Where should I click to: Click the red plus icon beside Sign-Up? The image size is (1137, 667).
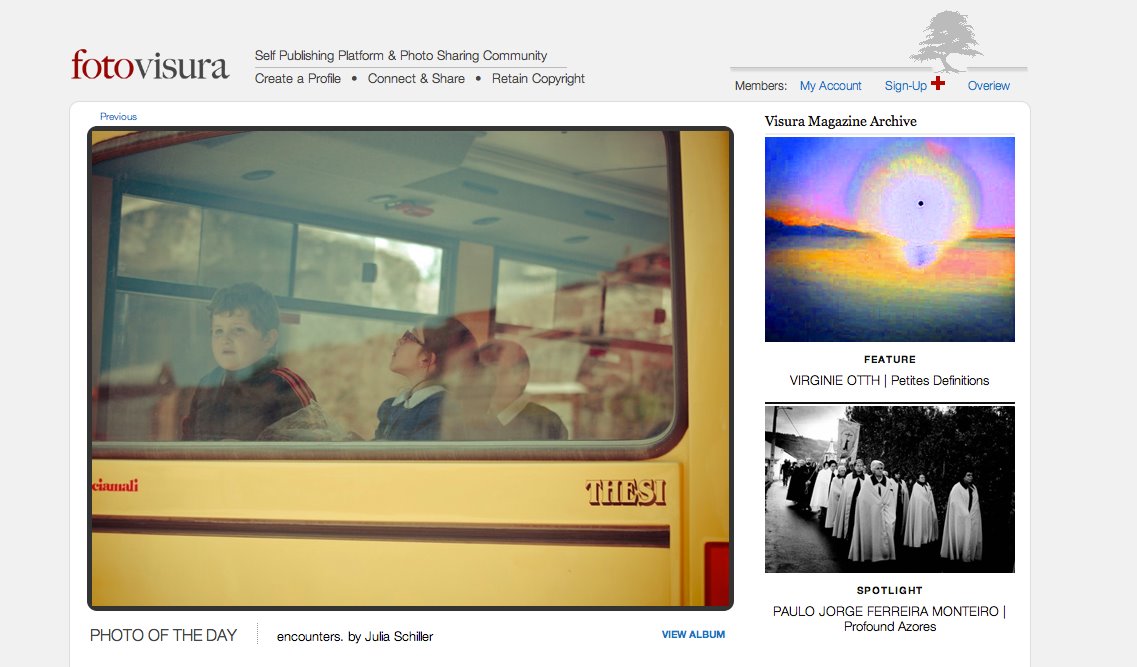[938, 83]
